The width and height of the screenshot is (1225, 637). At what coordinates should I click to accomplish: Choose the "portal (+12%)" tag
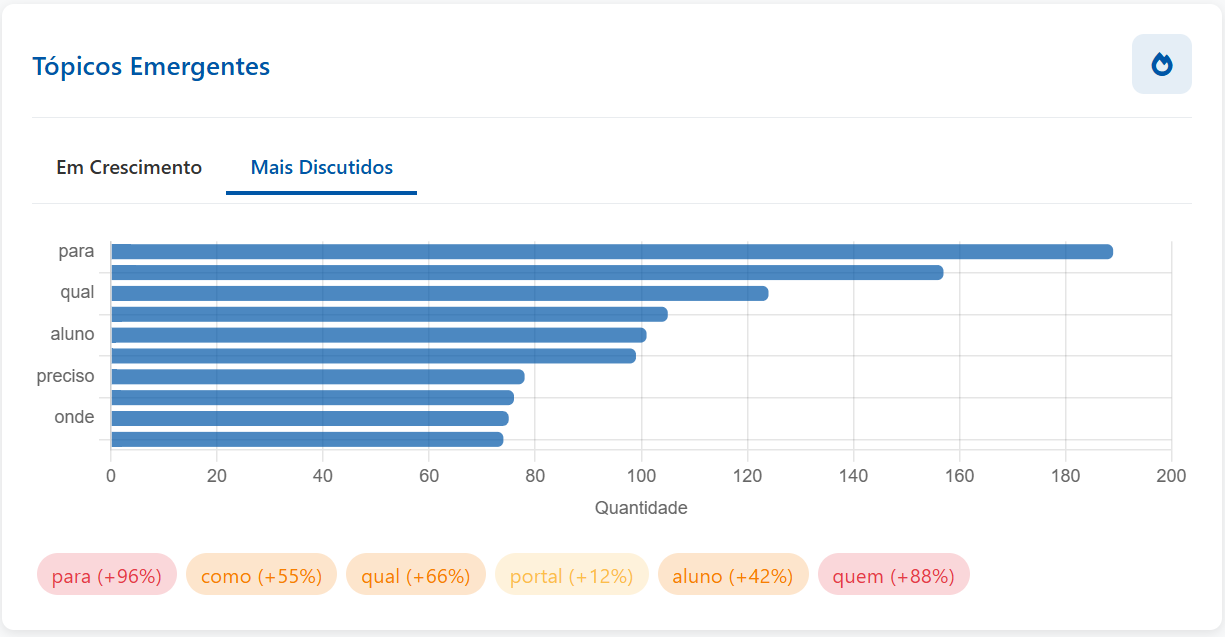571,576
